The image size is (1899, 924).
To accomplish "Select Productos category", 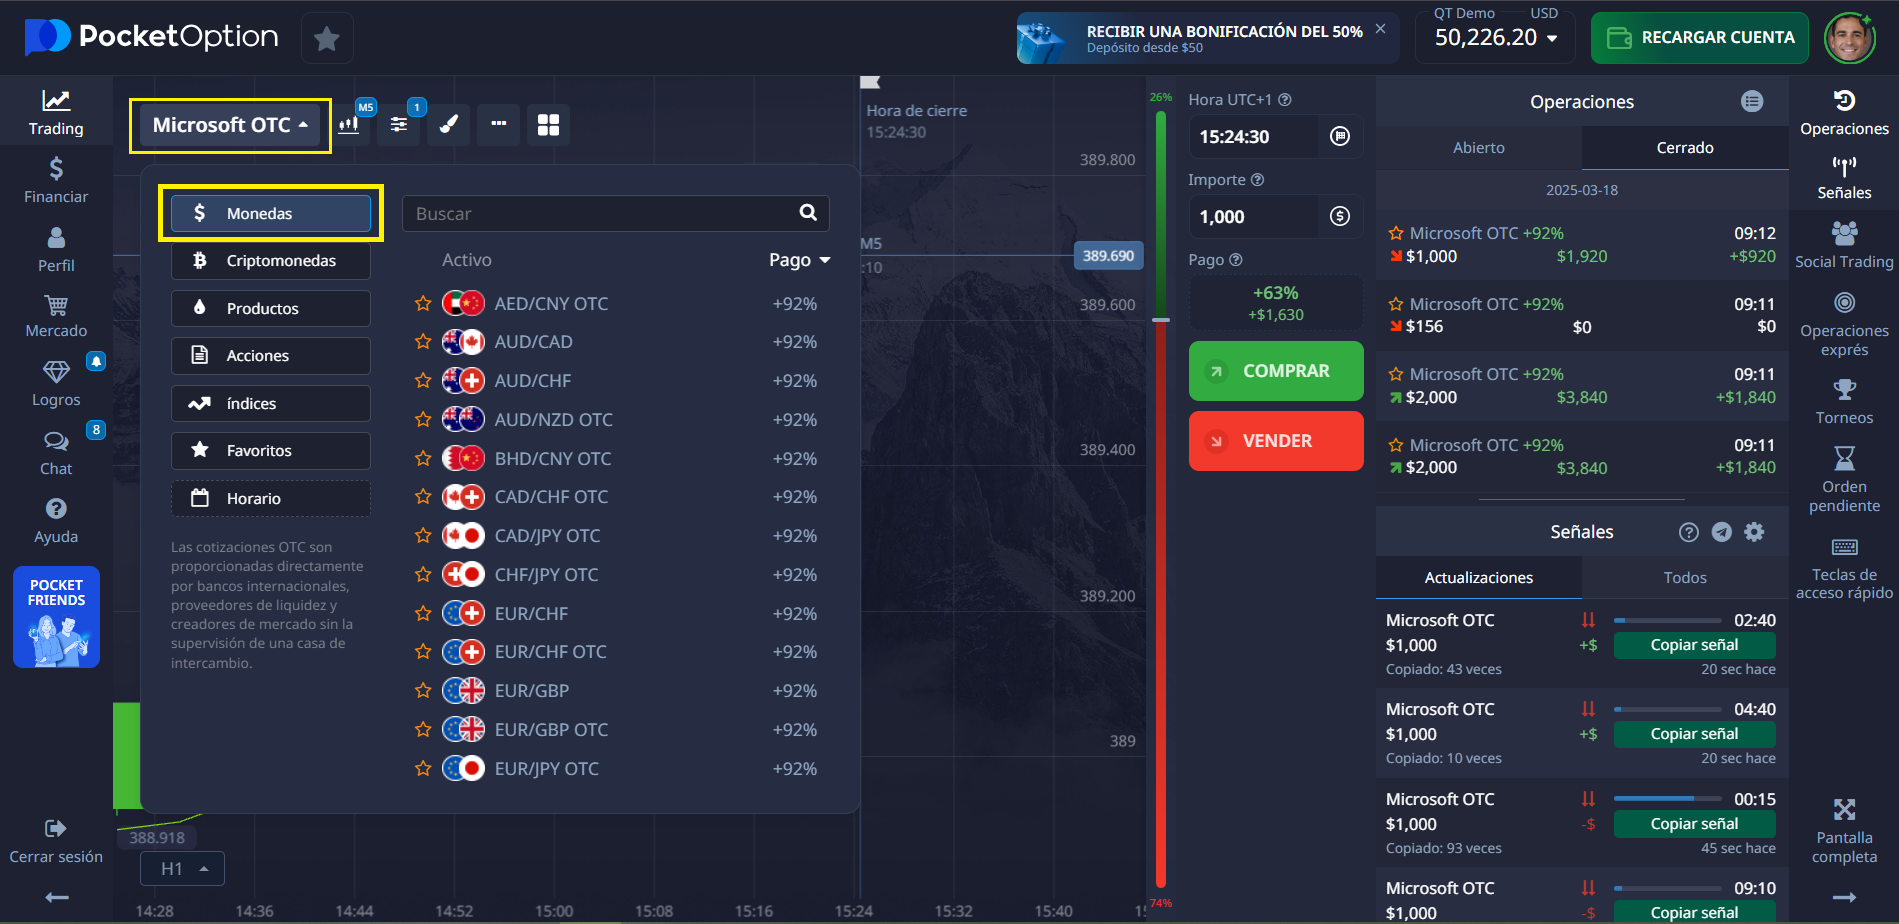I will click(271, 308).
